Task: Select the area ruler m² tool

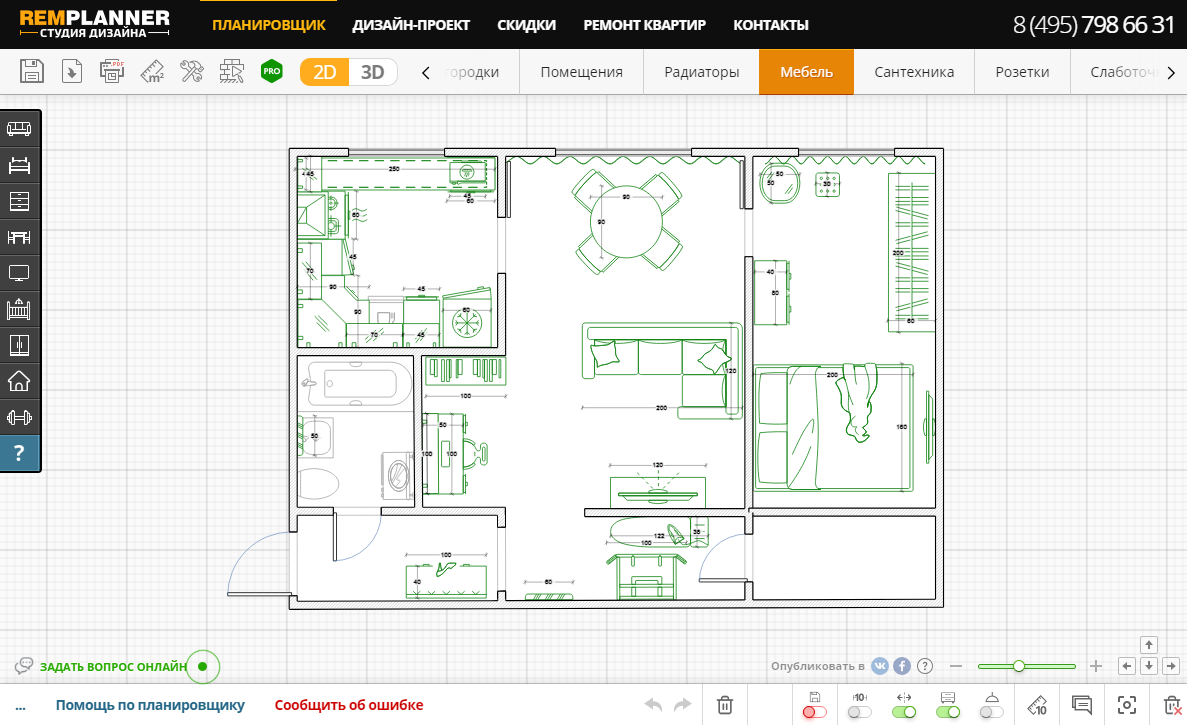Action: [x=152, y=72]
